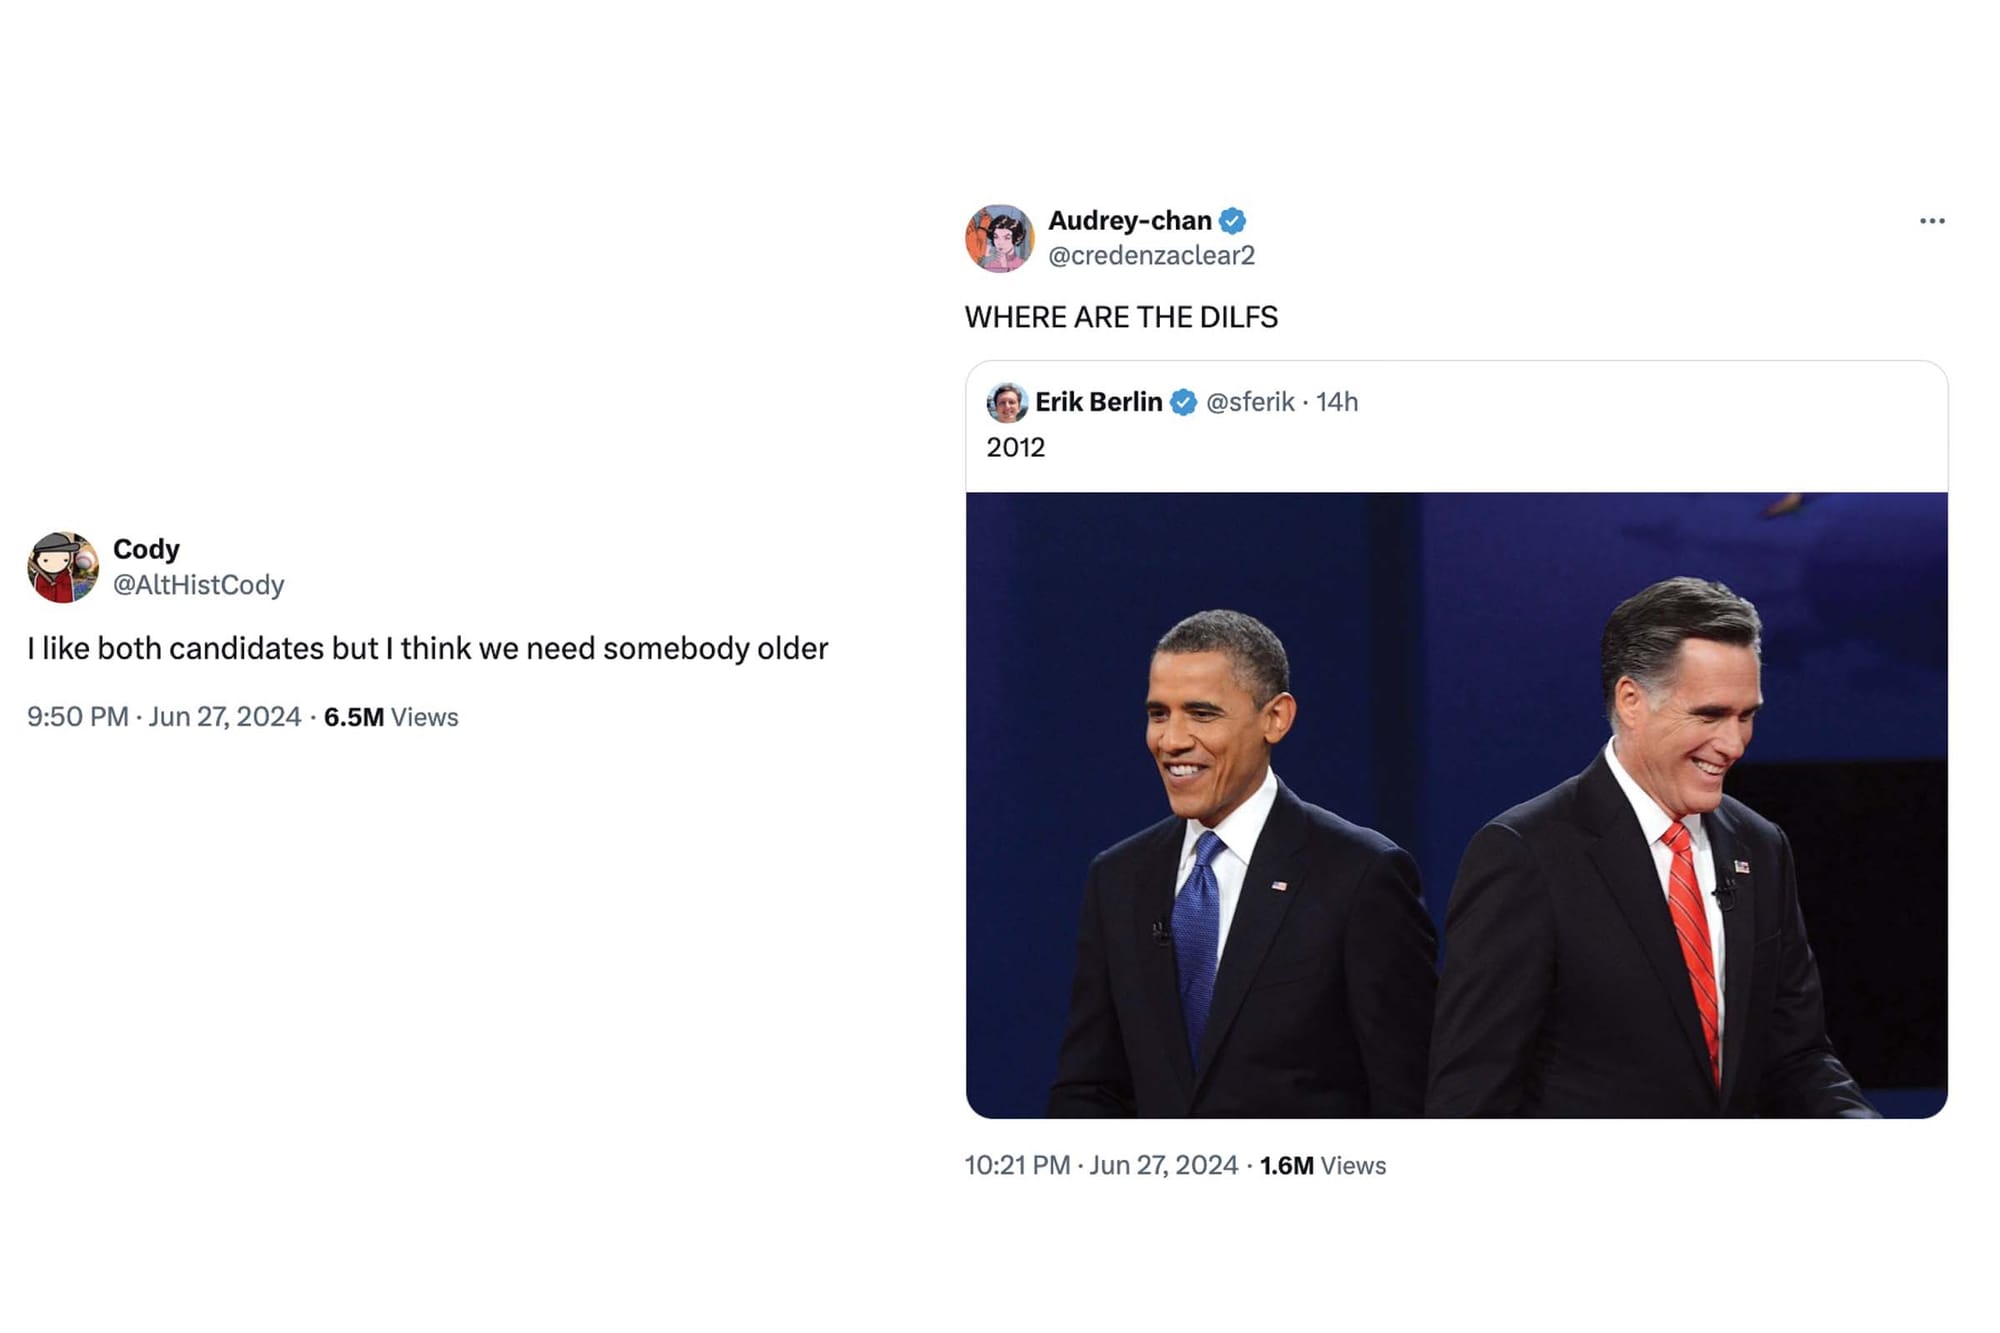Click the "WHERE ARE THE DILFS" tweet text

pyautogui.click(x=1121, y=317)
